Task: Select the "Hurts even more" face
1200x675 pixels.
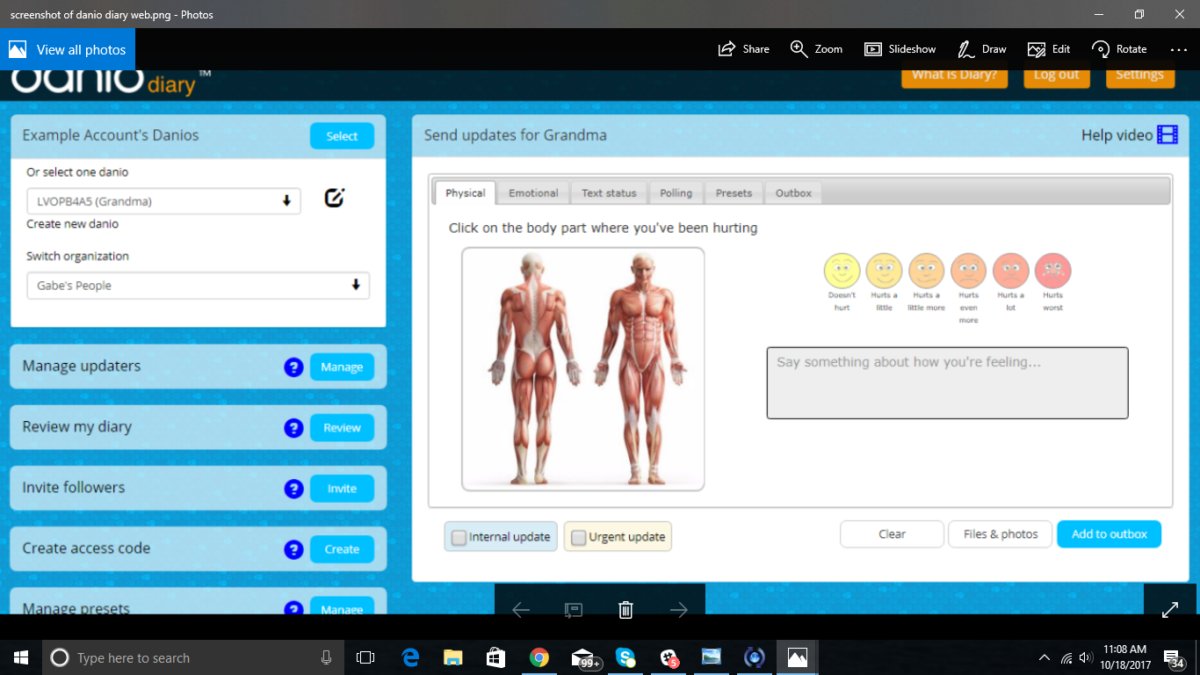Action: 968,270
